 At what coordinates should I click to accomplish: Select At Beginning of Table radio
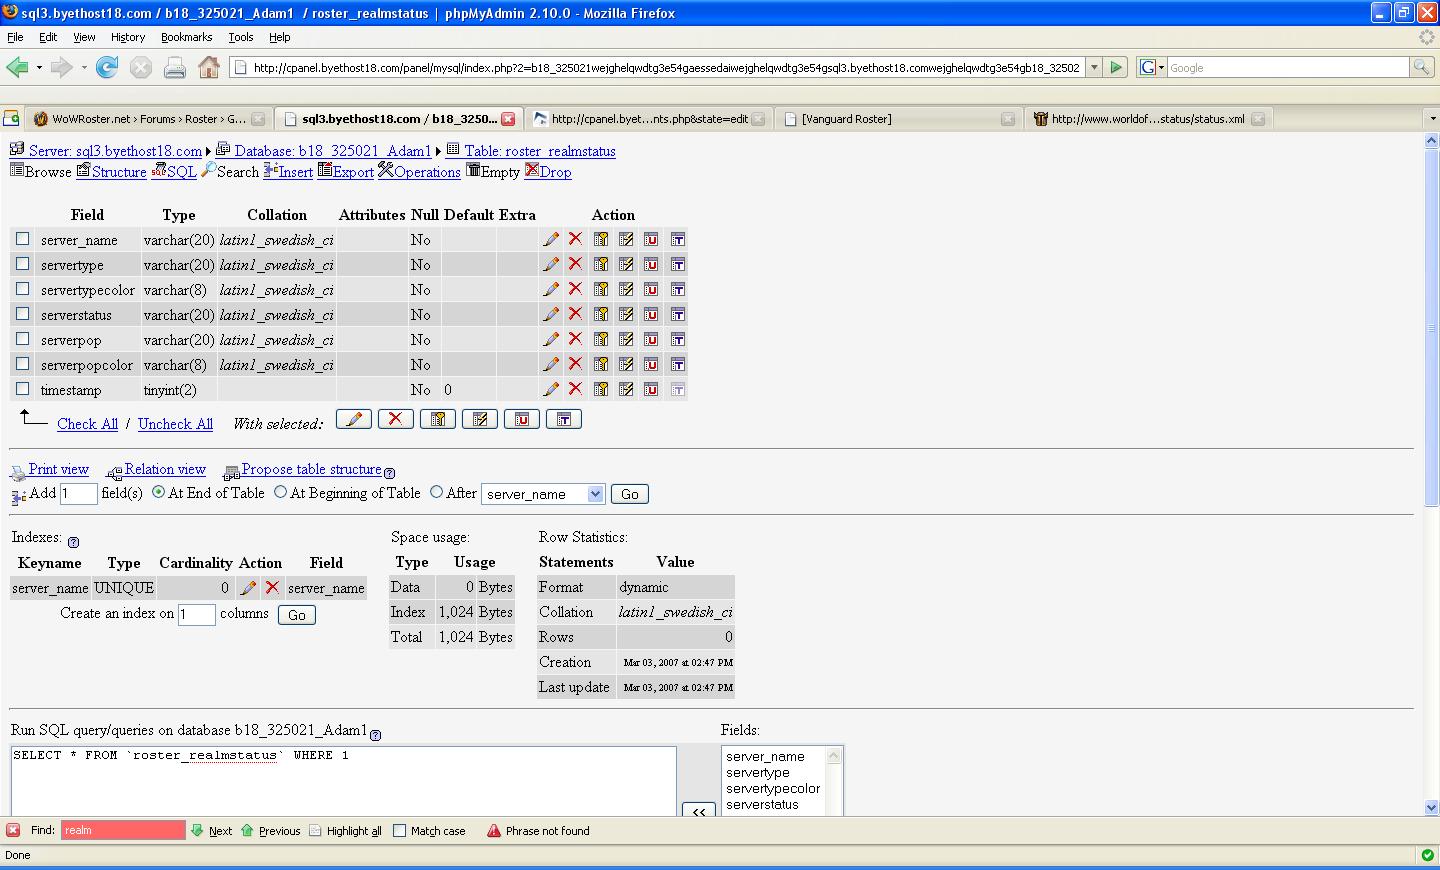pos(280,492)
